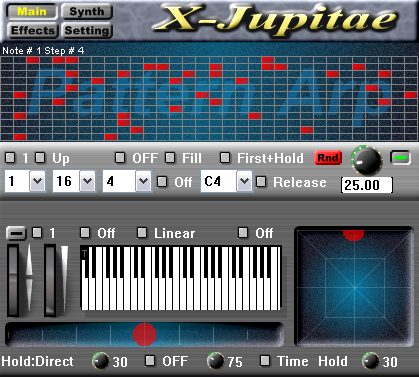Toggle the Time checkbox
The image size is (419, 377).
[265, 360]
